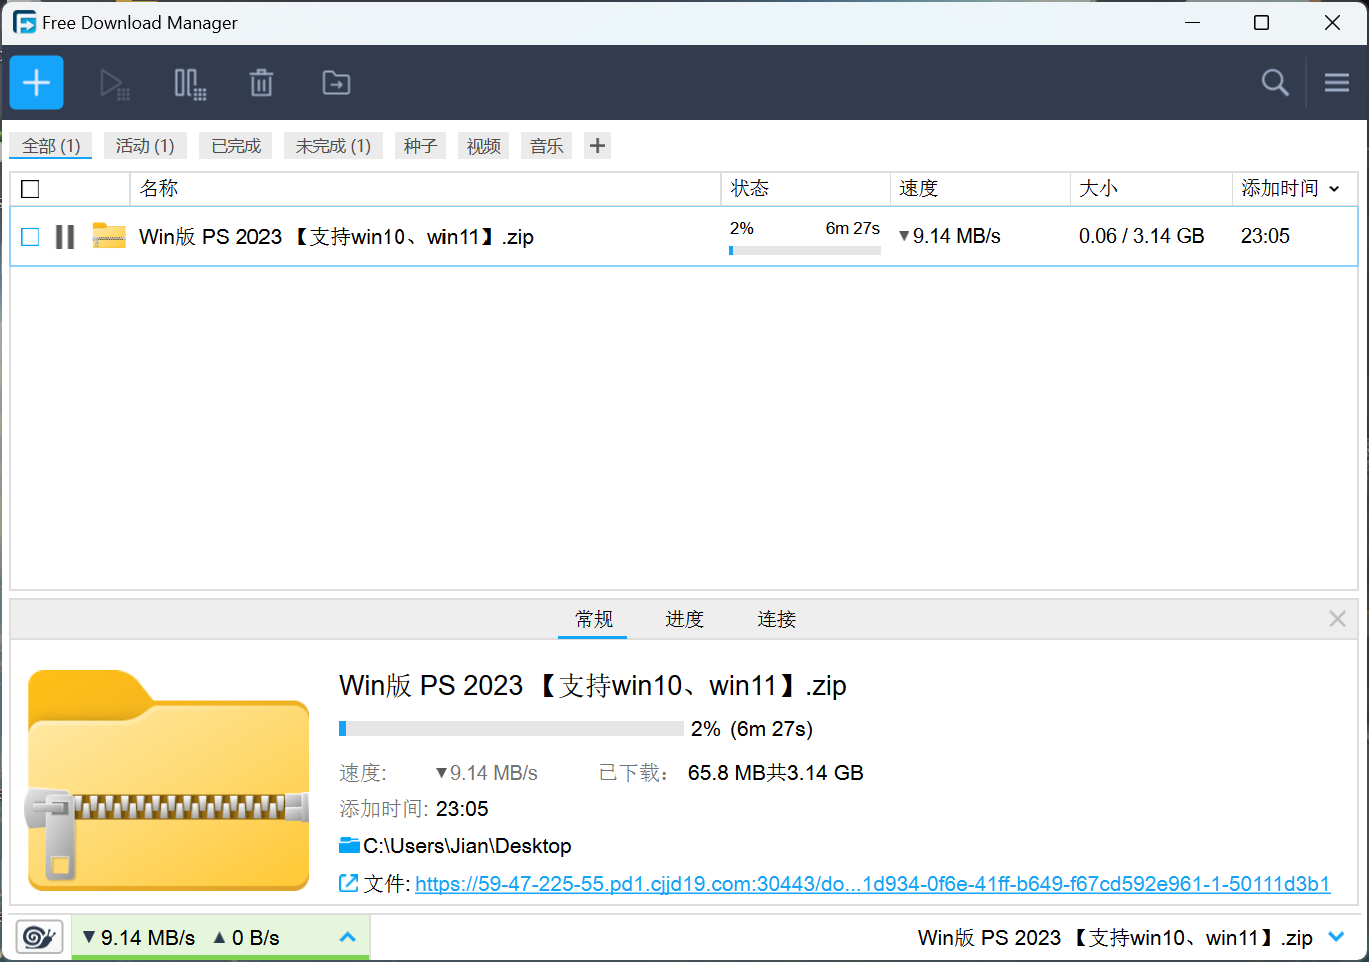Screen dimensions: 1369x962
Task: Open the search magnifier
Action: [1274, 83]
